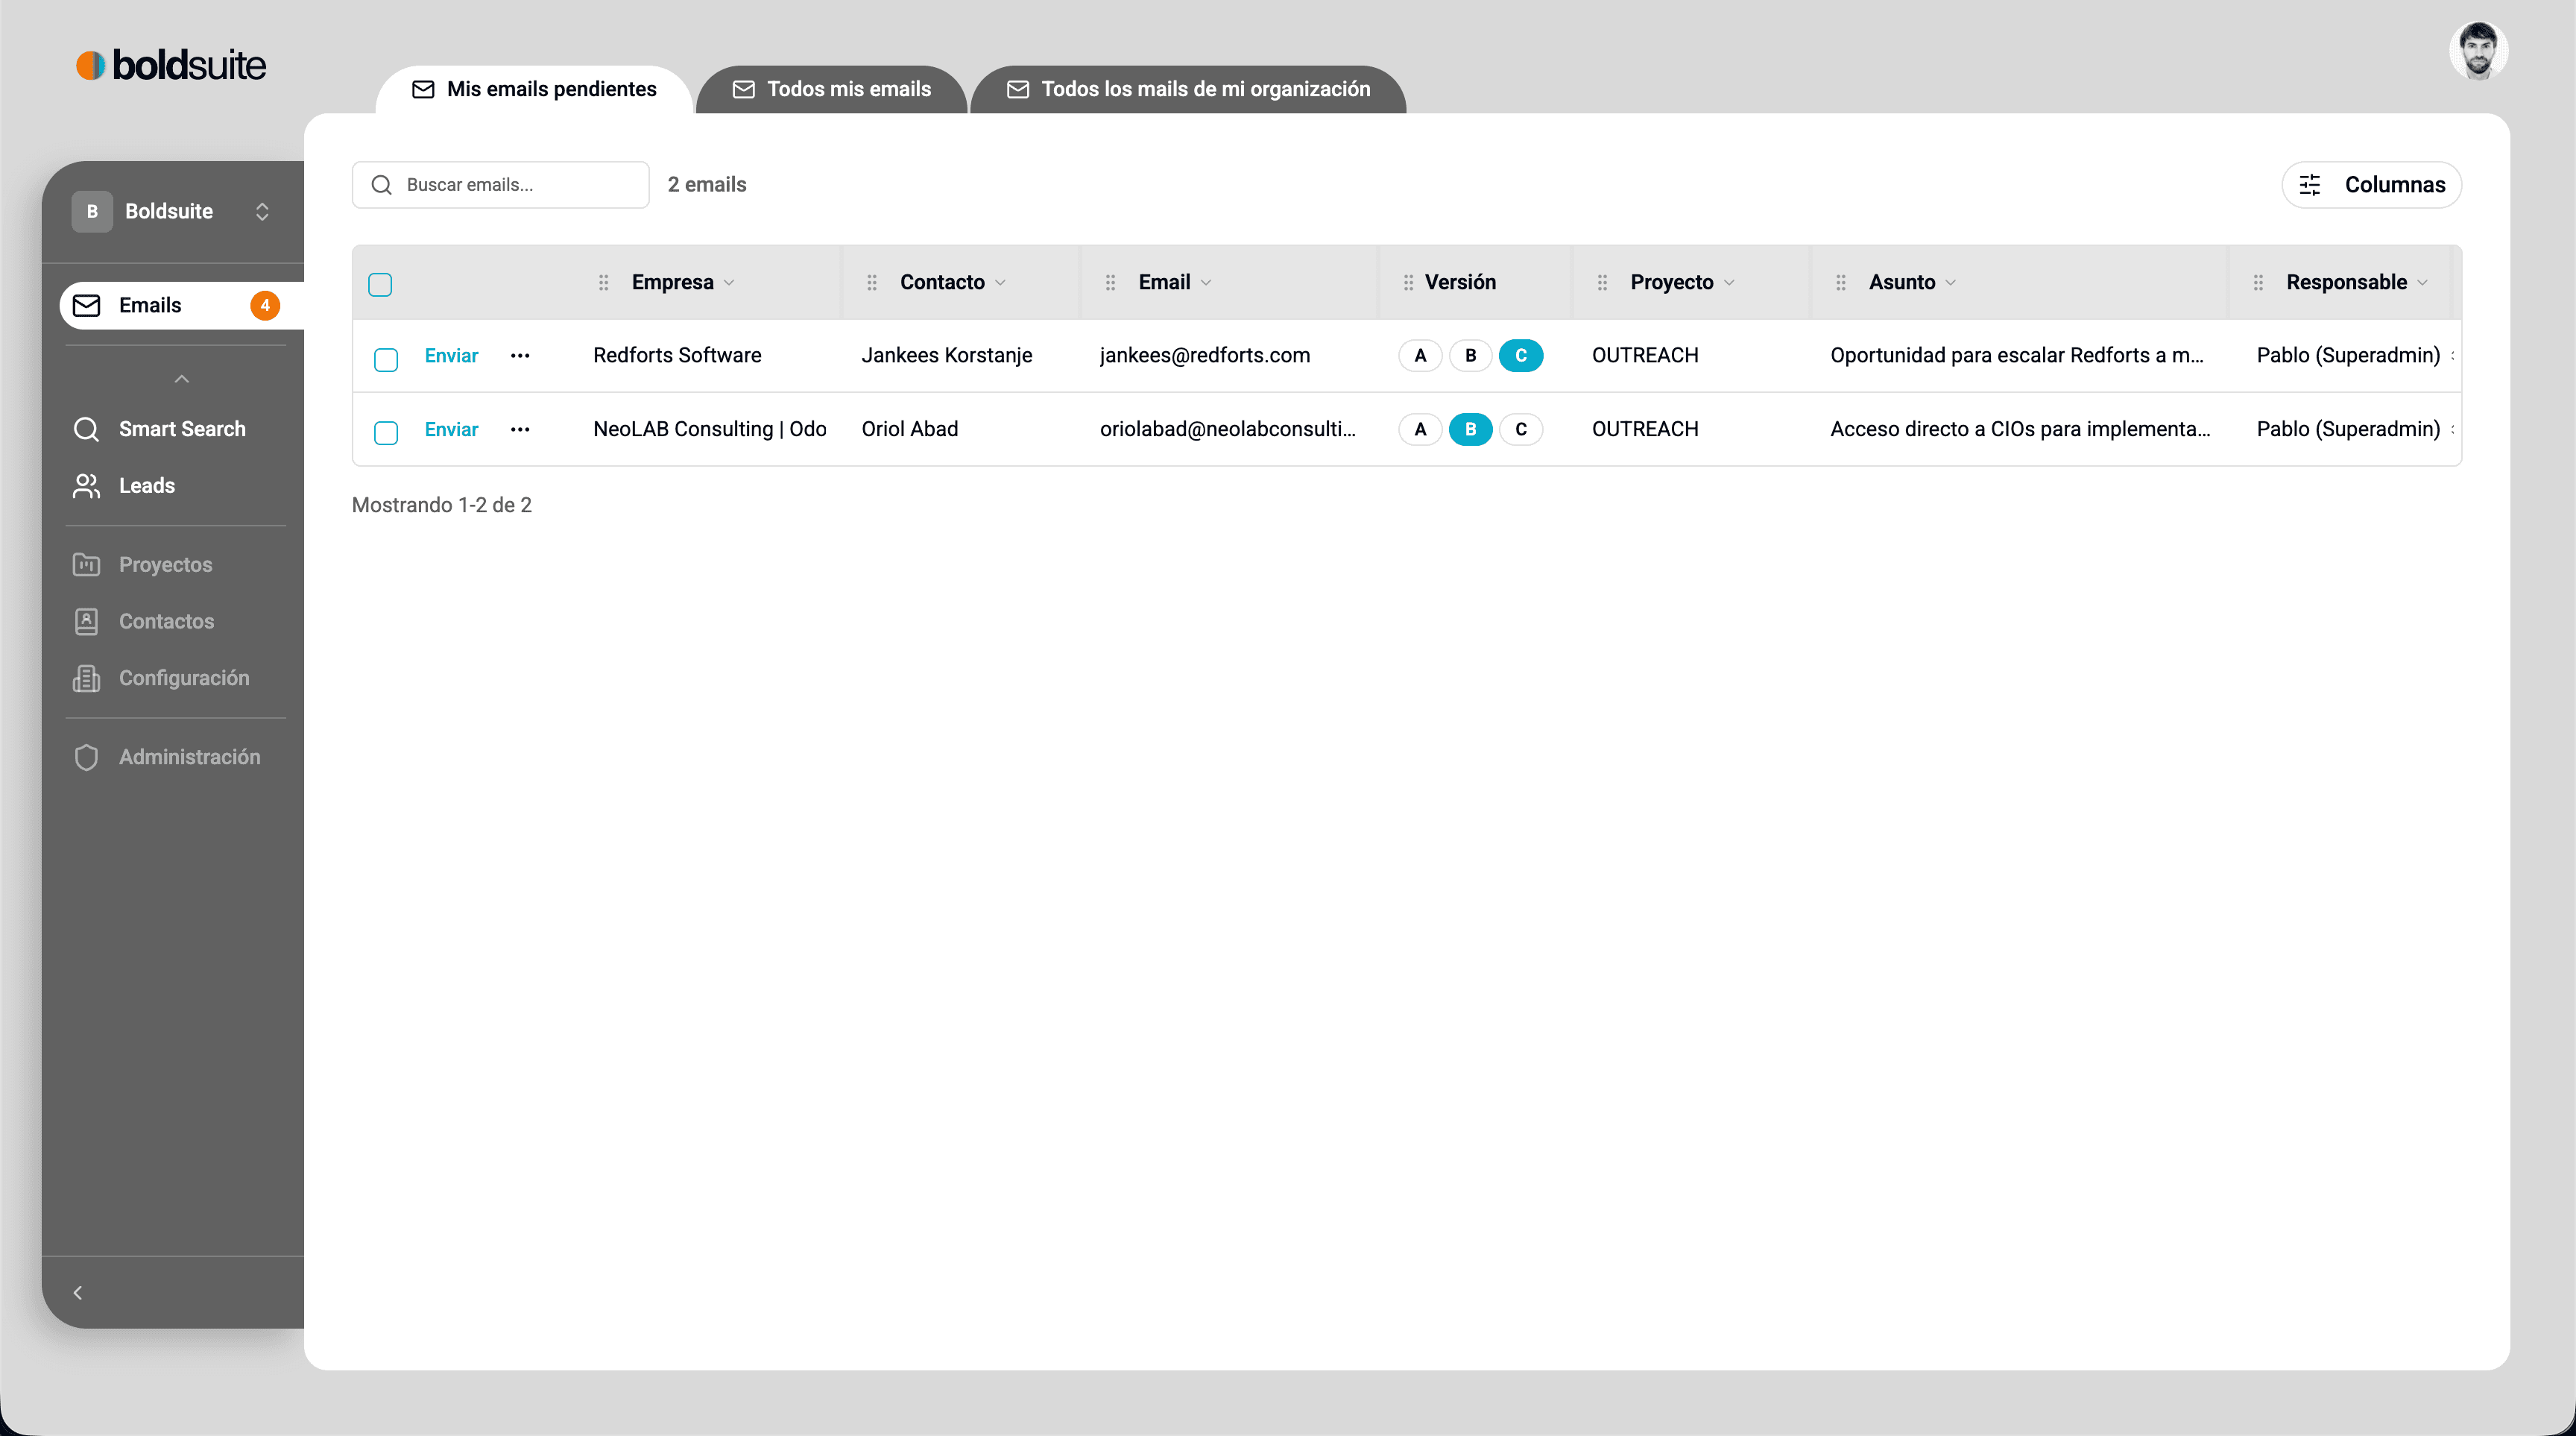Click the Jankees Korstanje contact cell
This screenshot has height=1436, width=2576.
947,356
